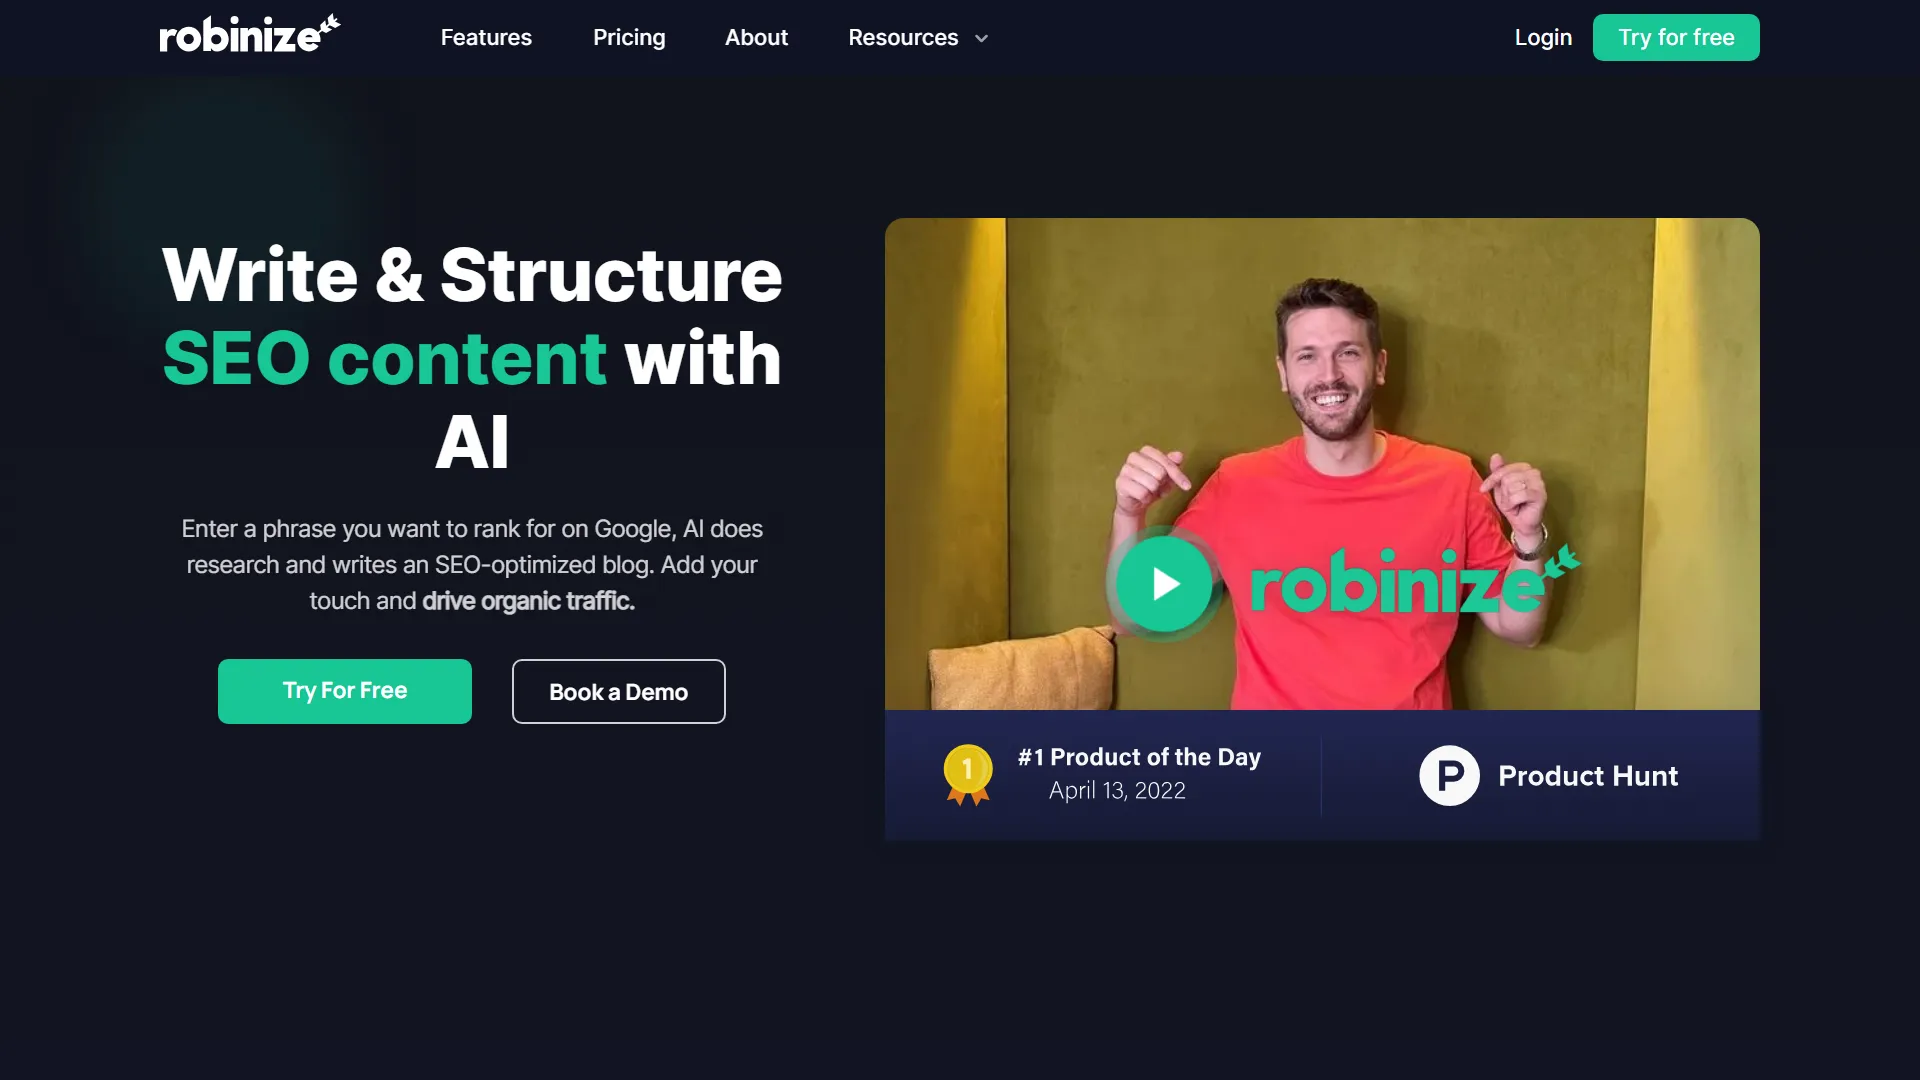Click the gold number one medal icon
1920x1080 pixels.
(967, 775)
